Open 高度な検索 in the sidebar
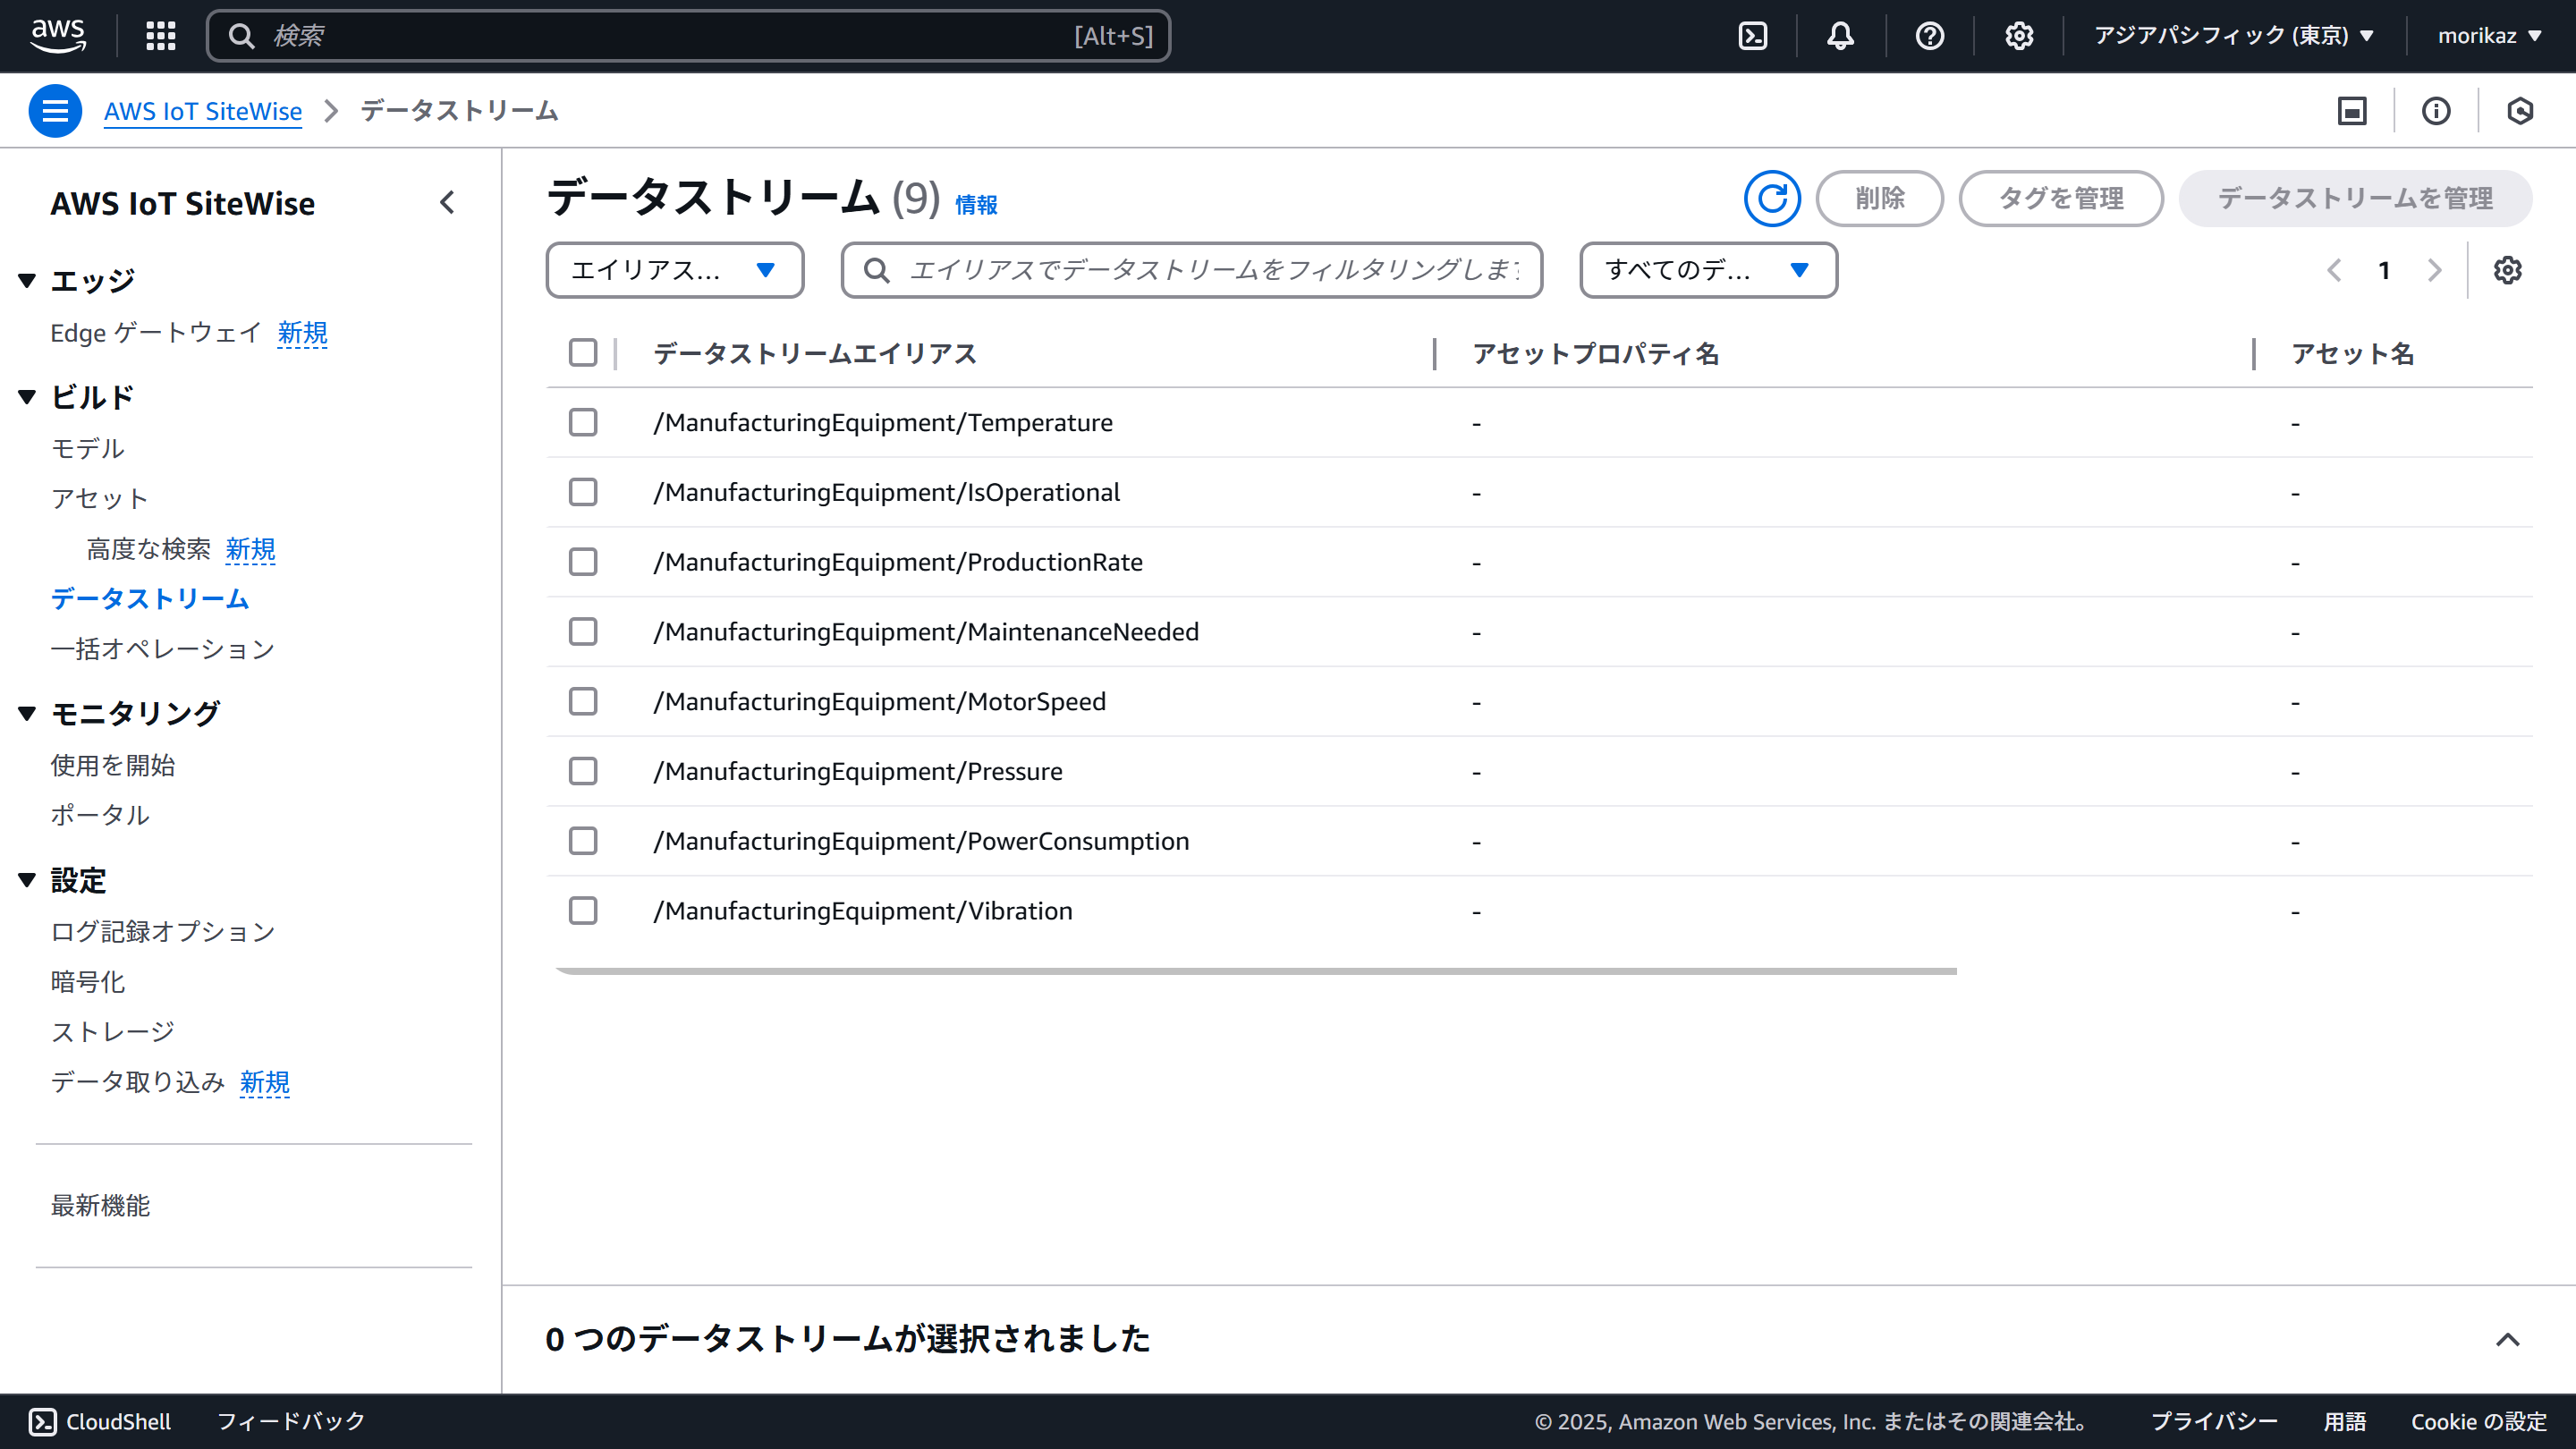 click(149, 549)
